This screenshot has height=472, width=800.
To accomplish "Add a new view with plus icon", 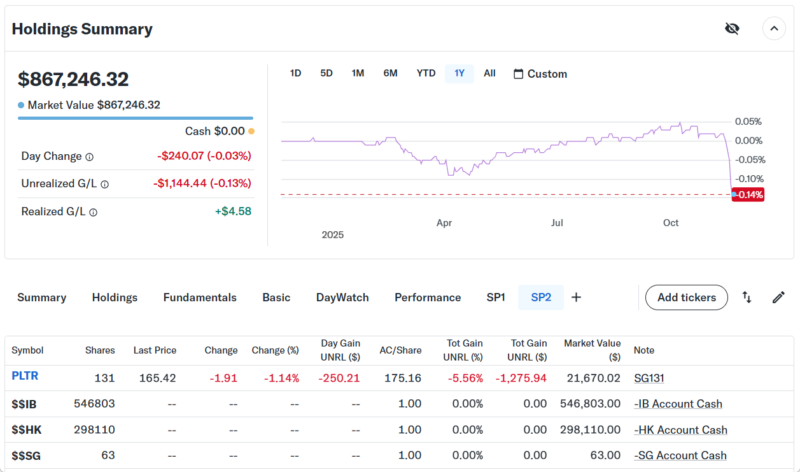I will [x=576, y=297].
